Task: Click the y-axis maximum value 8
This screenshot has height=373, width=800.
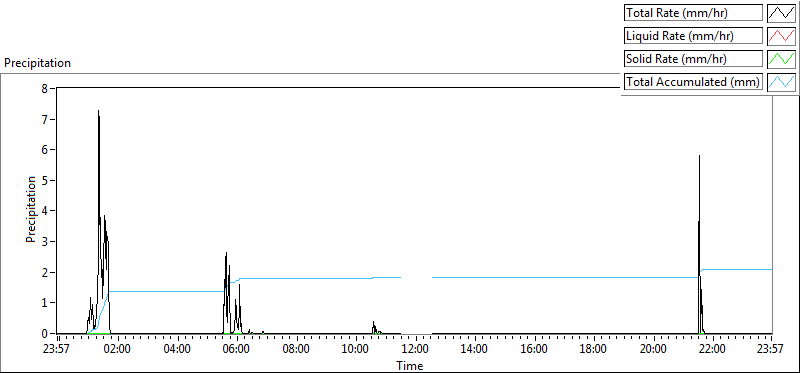Action: (44, 88)
